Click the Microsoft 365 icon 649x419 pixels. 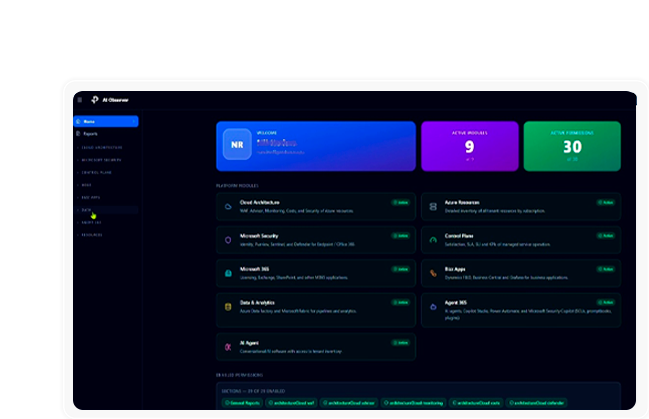pyautogui.click(x=228, y=273)
